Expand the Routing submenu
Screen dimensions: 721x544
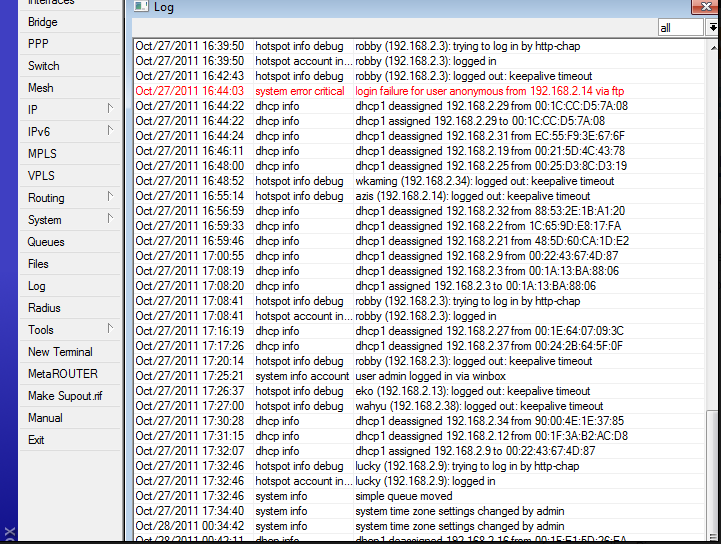click(110, 197)
